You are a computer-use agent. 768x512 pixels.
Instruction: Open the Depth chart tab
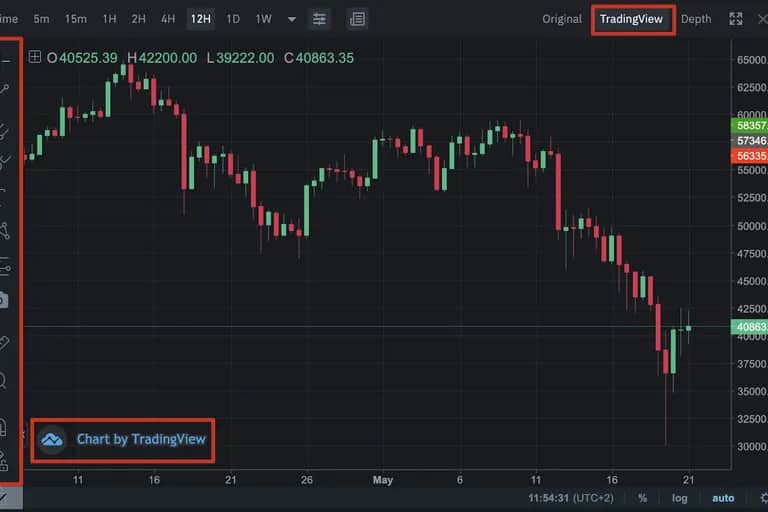(x=696, y=19)
